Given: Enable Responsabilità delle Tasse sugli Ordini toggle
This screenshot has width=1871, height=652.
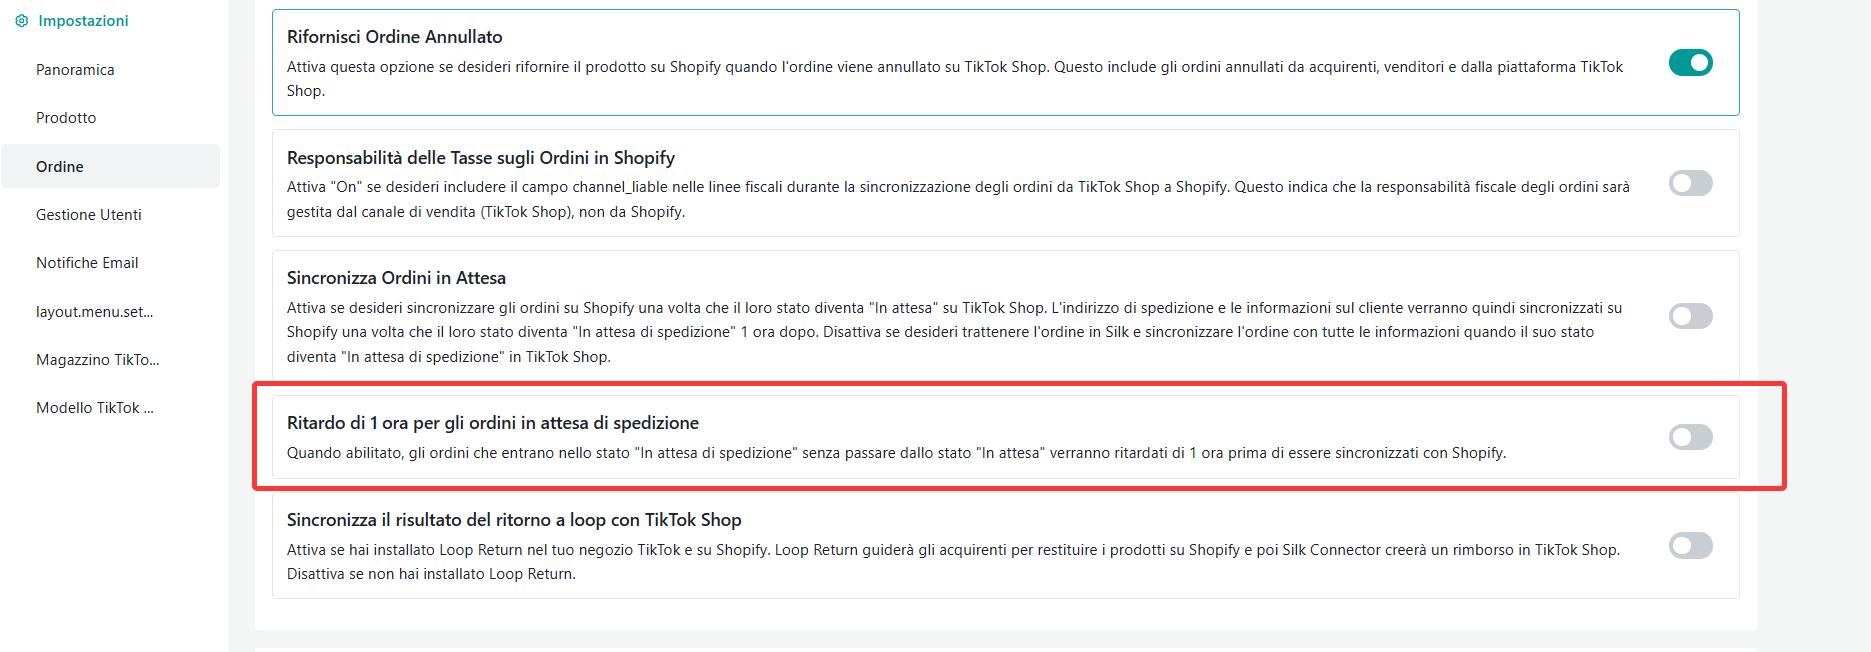Looking at the screenshot, I should click(1690, 183).
